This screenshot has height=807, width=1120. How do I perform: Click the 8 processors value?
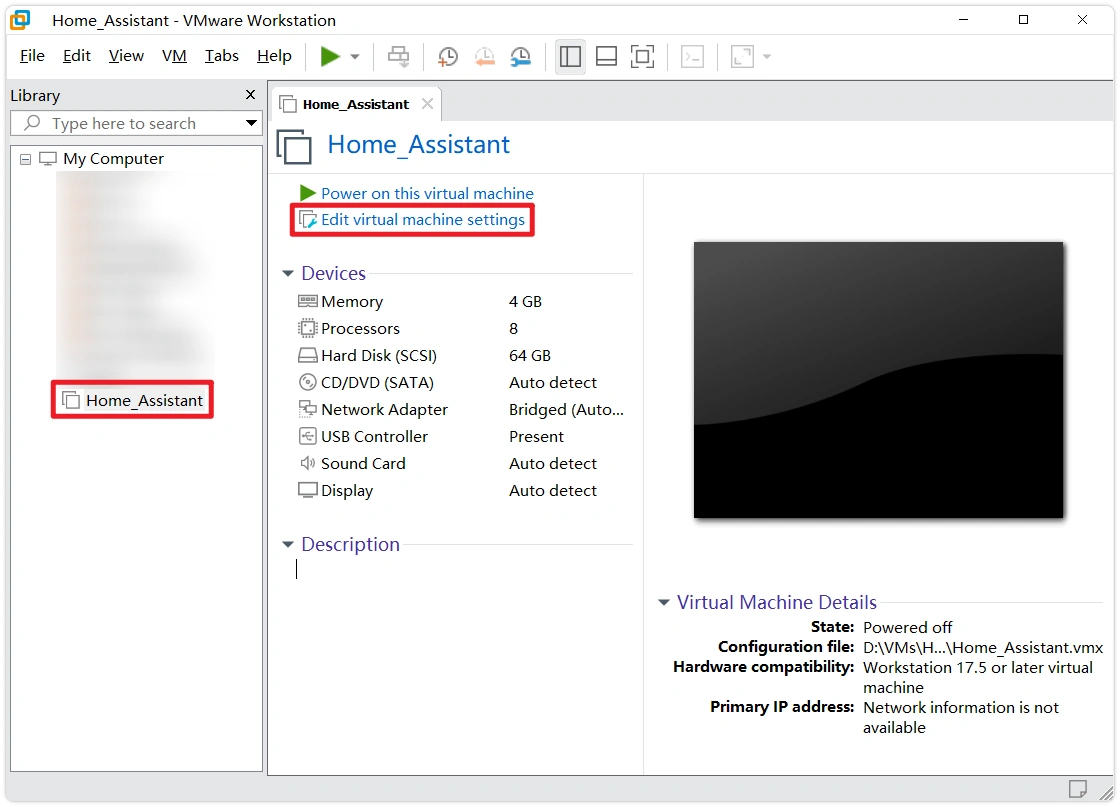coord(514,329)
